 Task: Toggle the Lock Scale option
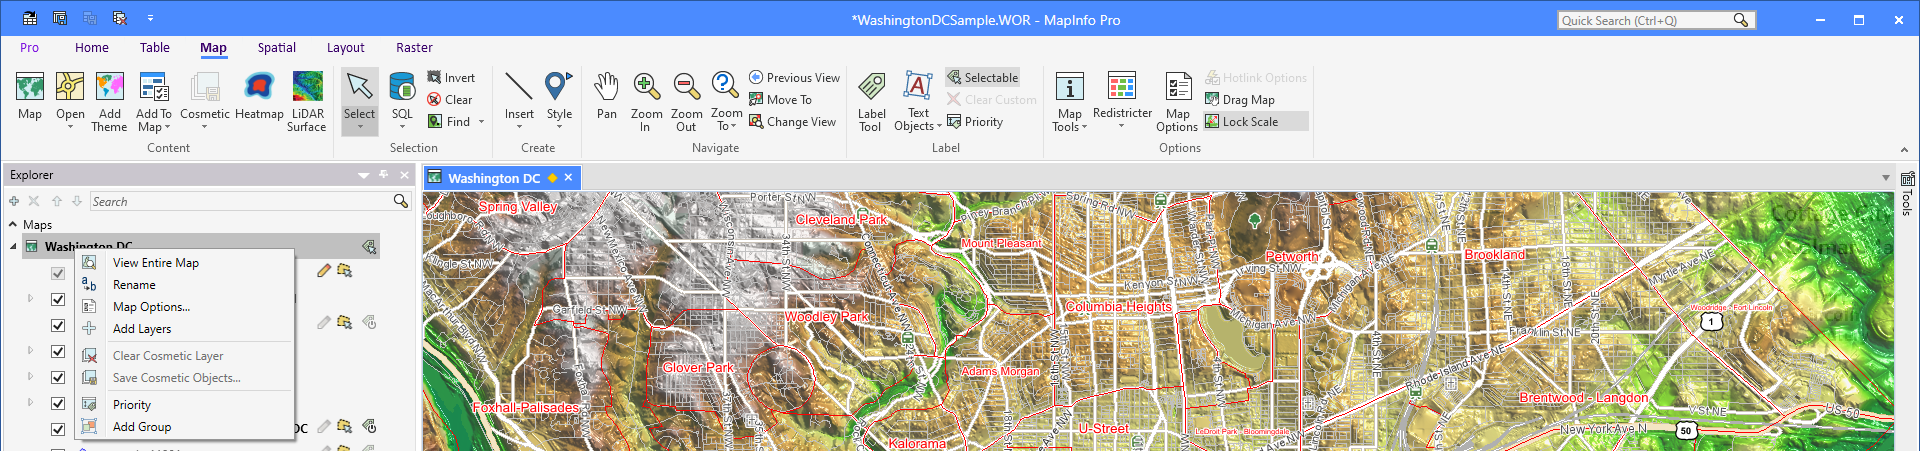click(x=1255, y=122)
